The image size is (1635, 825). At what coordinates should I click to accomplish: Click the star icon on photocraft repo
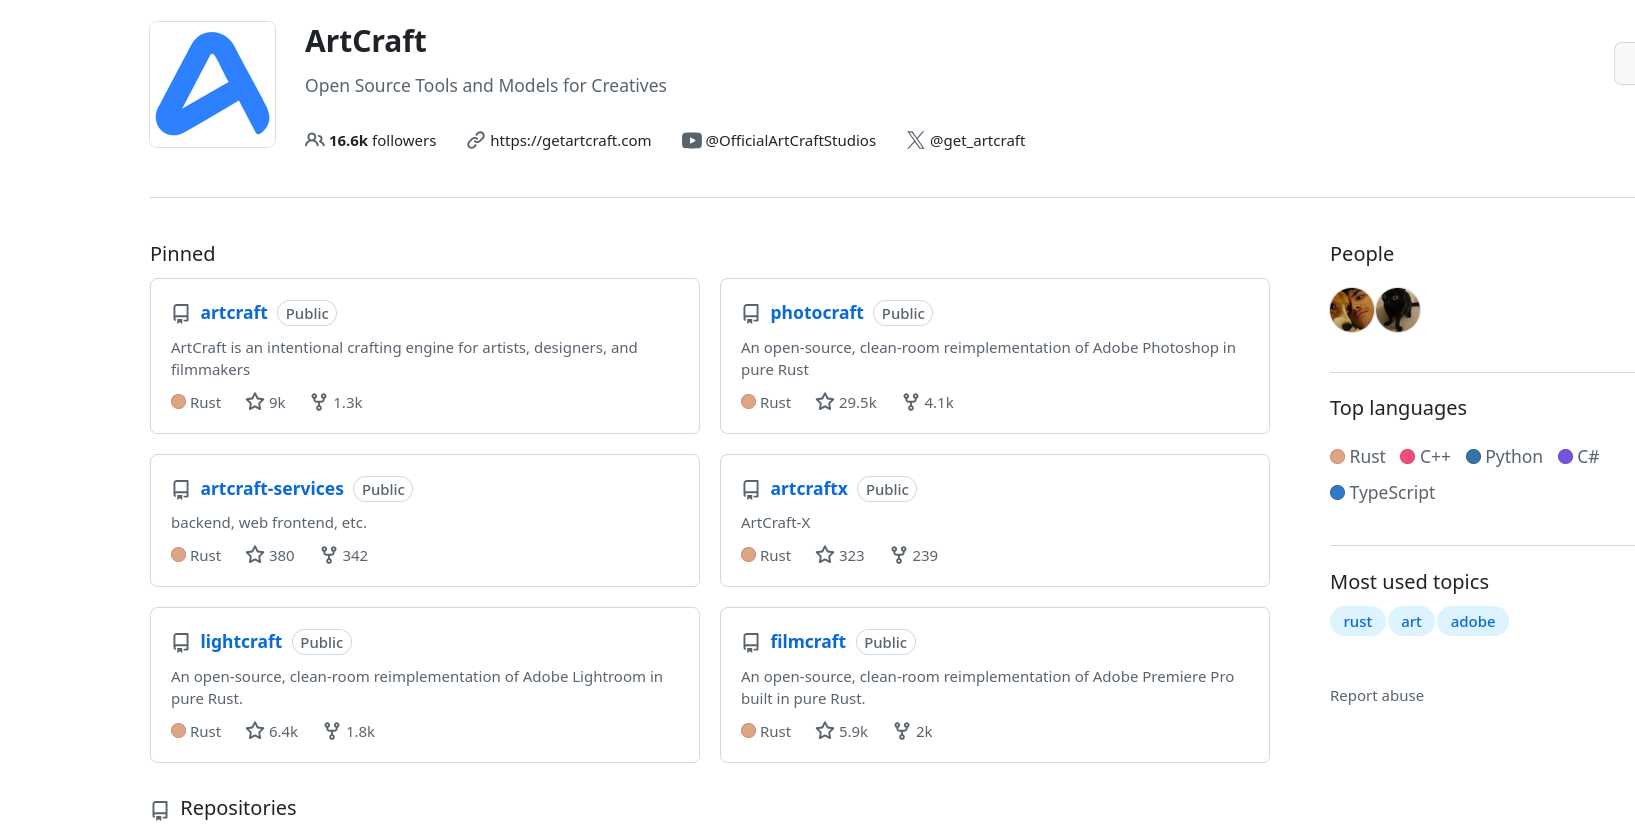click(x=825, y=402)
